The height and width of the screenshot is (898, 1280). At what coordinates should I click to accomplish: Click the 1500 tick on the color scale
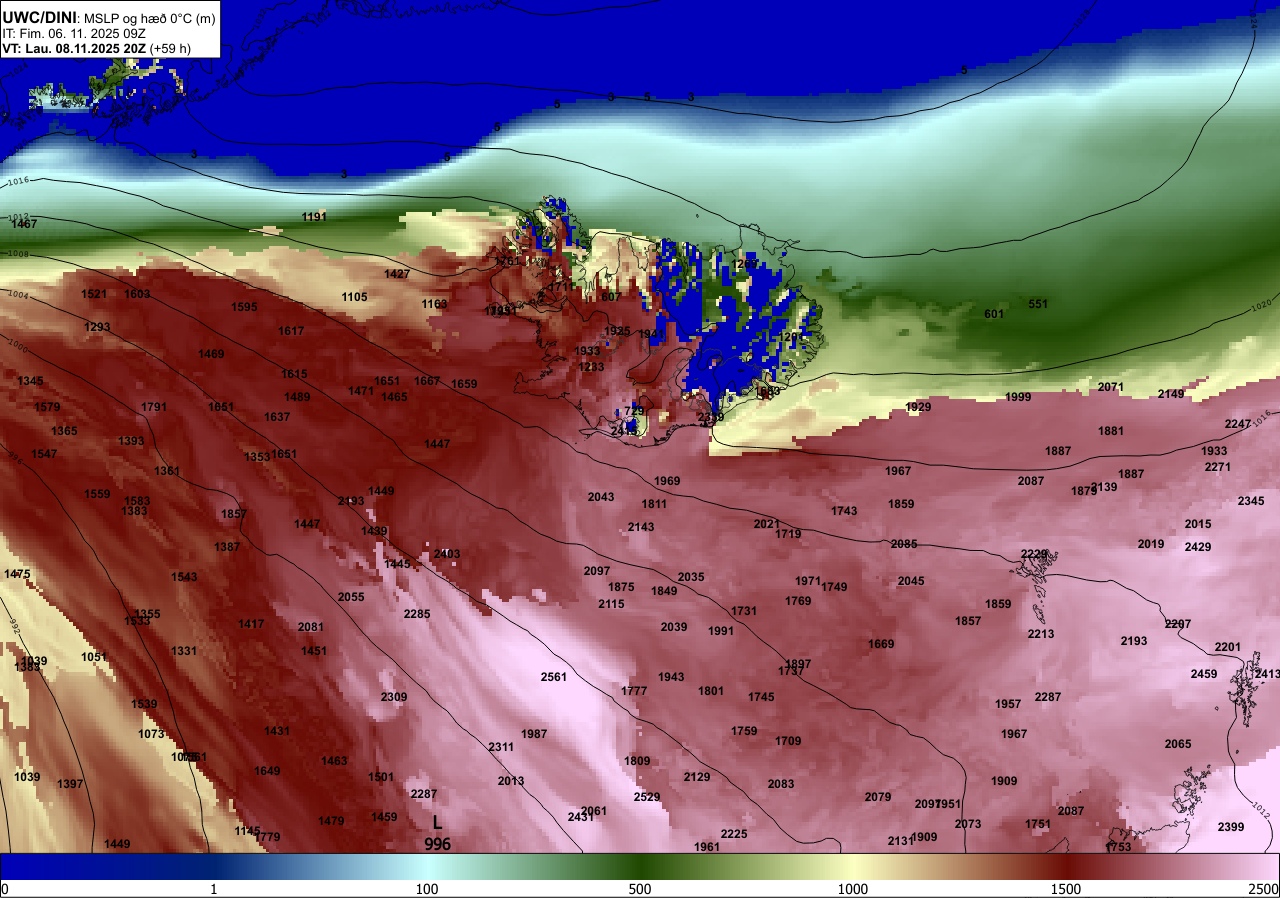(x=1066, y=889)
